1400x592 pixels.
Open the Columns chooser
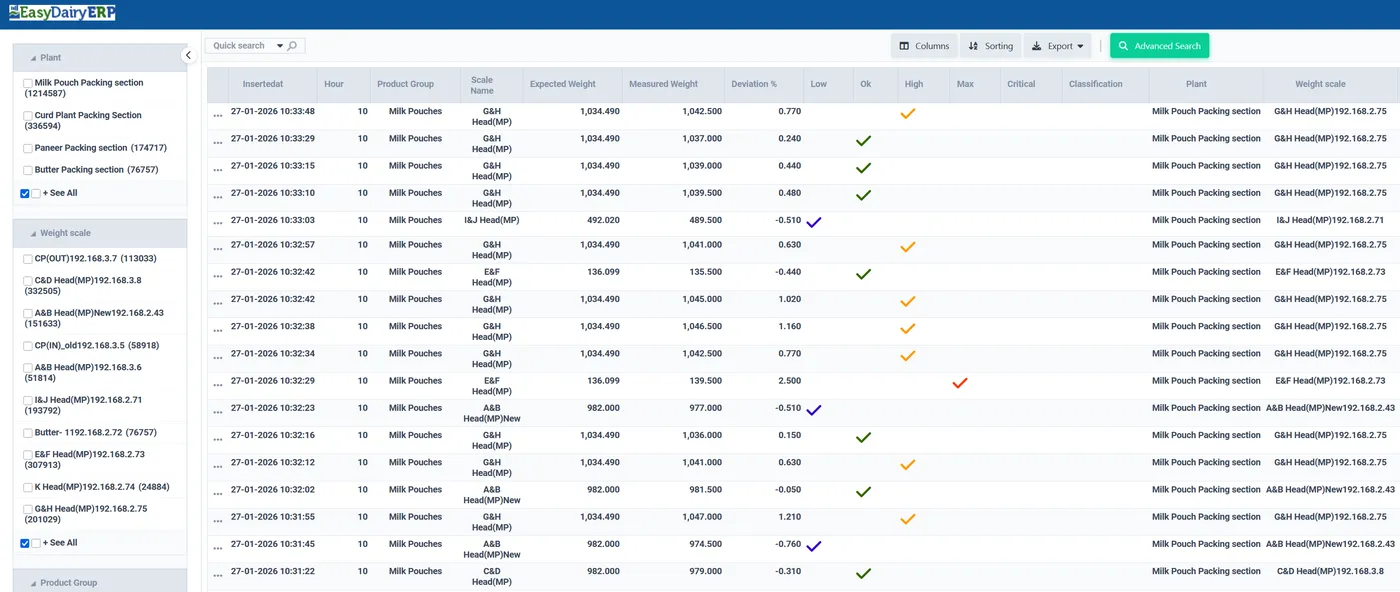point(924,46)
